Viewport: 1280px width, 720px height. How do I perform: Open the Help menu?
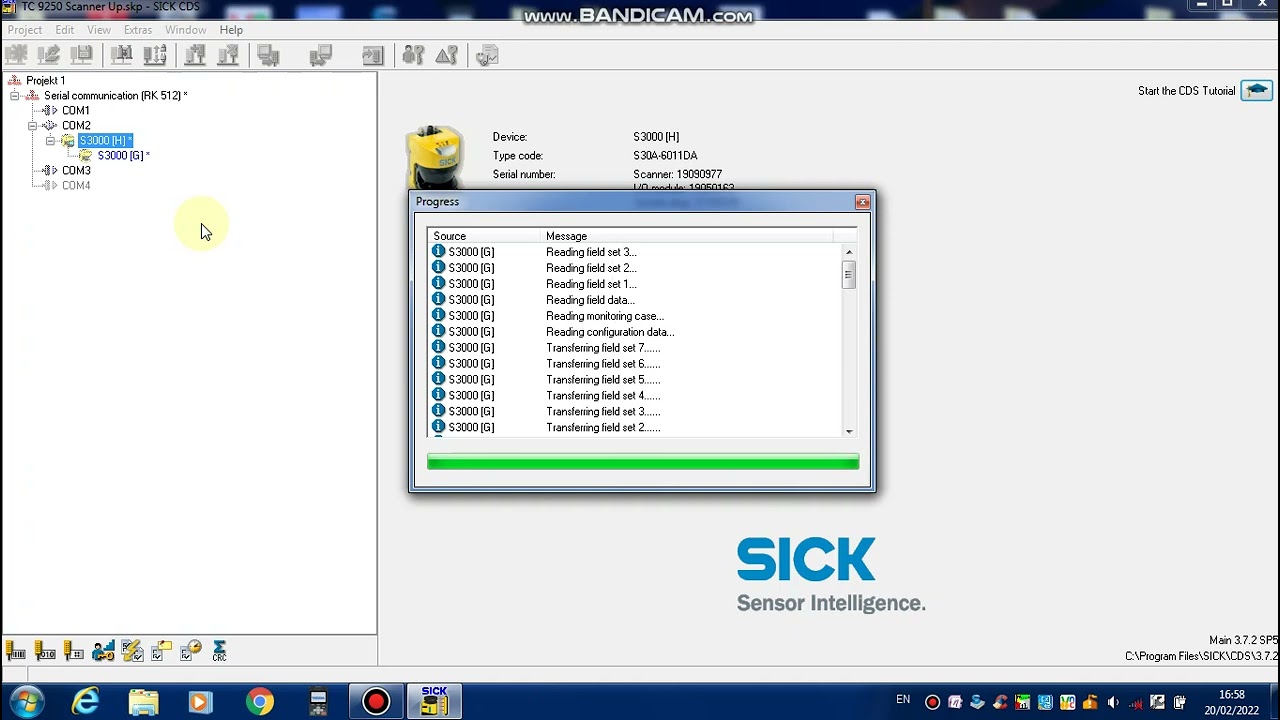point(231,30)
